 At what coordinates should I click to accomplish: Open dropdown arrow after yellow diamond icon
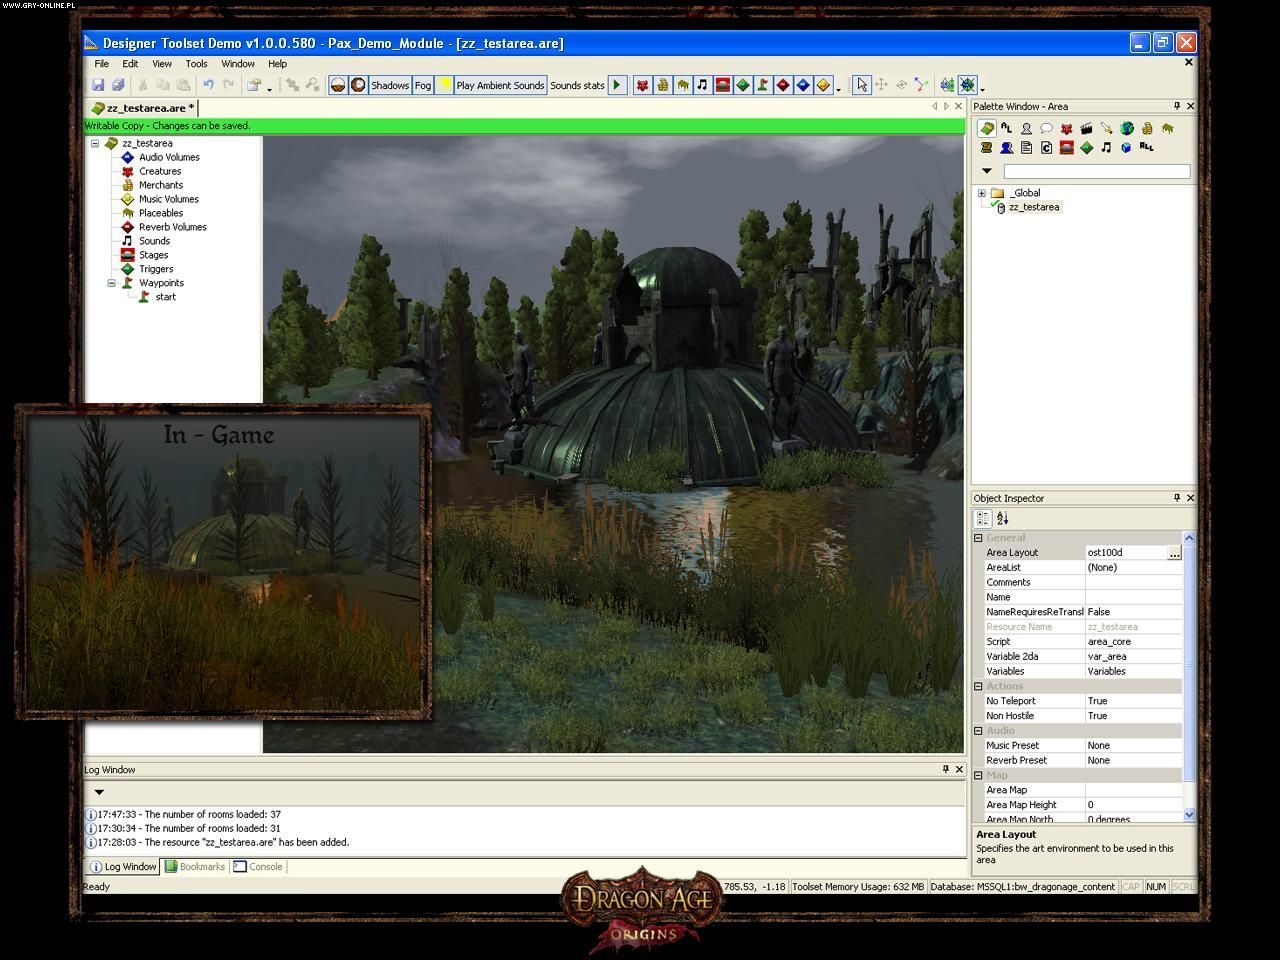click(838, 89)
